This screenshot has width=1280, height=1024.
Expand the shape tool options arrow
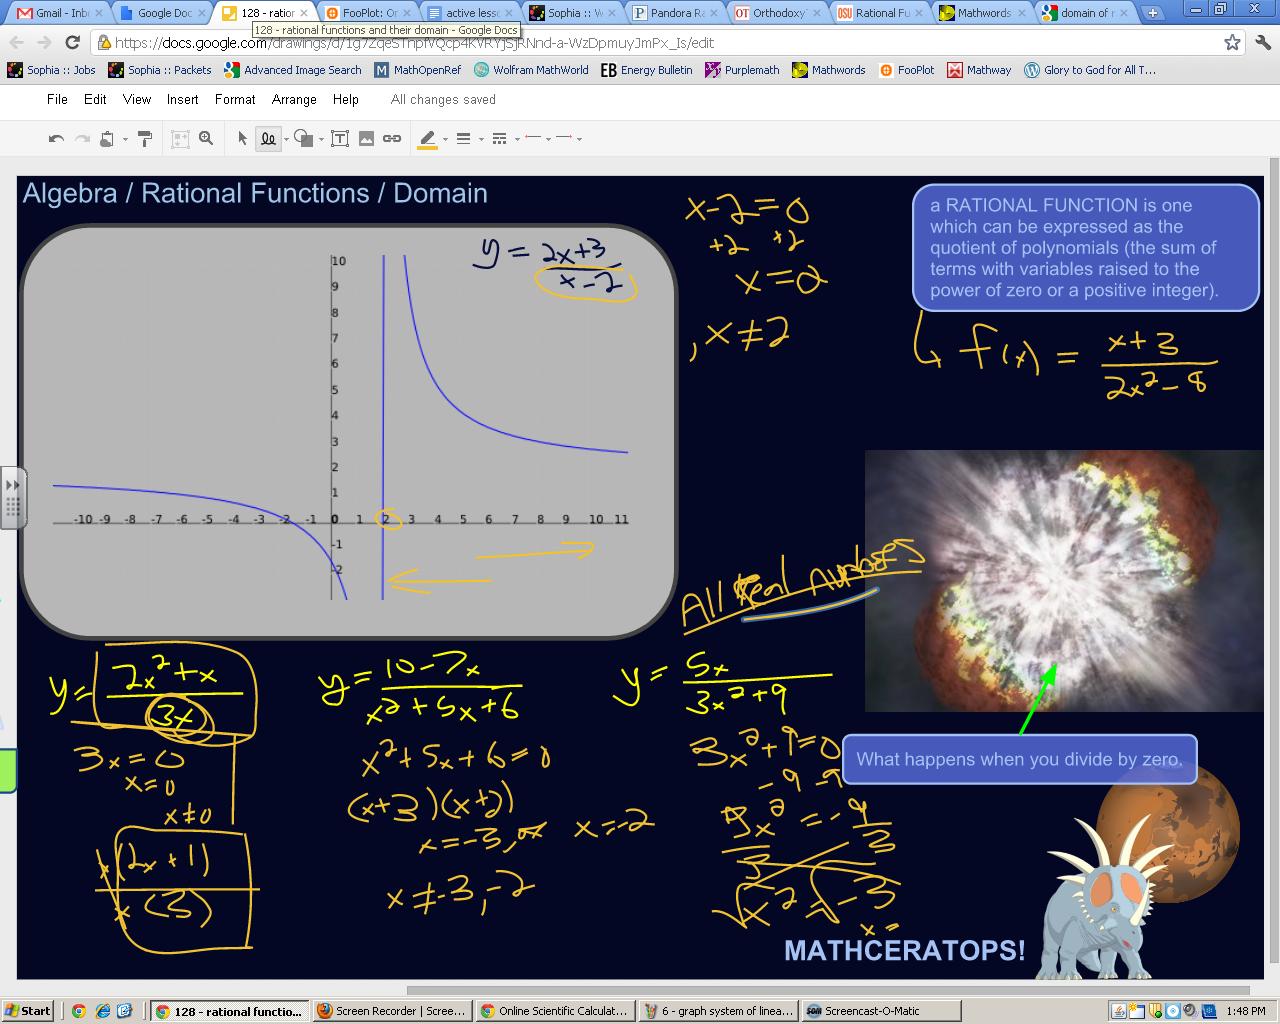click(x=320, y=140)
